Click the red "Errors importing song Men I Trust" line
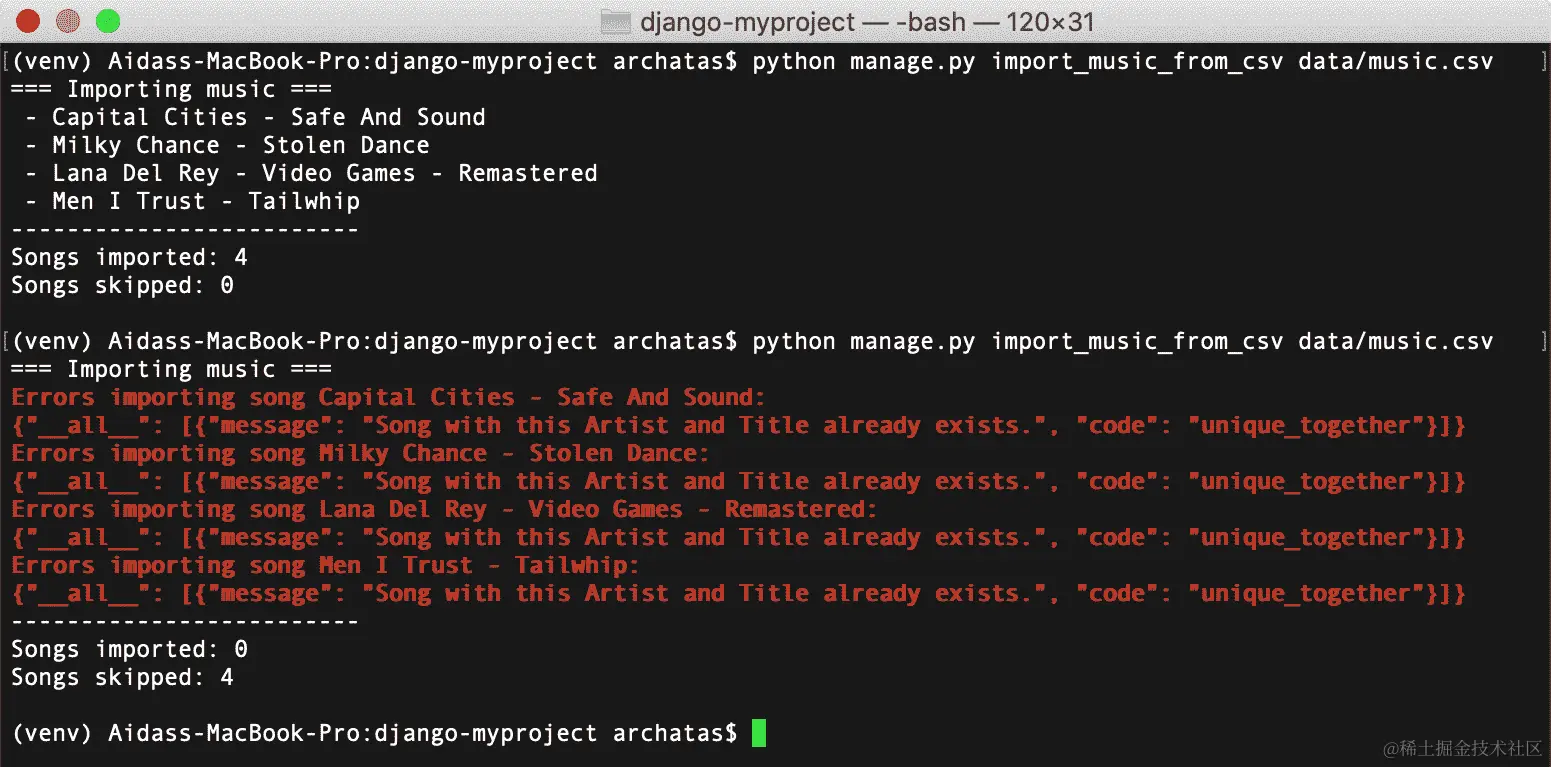The height and width of the screenshot is (767, 1551). [x=325, y=565]
